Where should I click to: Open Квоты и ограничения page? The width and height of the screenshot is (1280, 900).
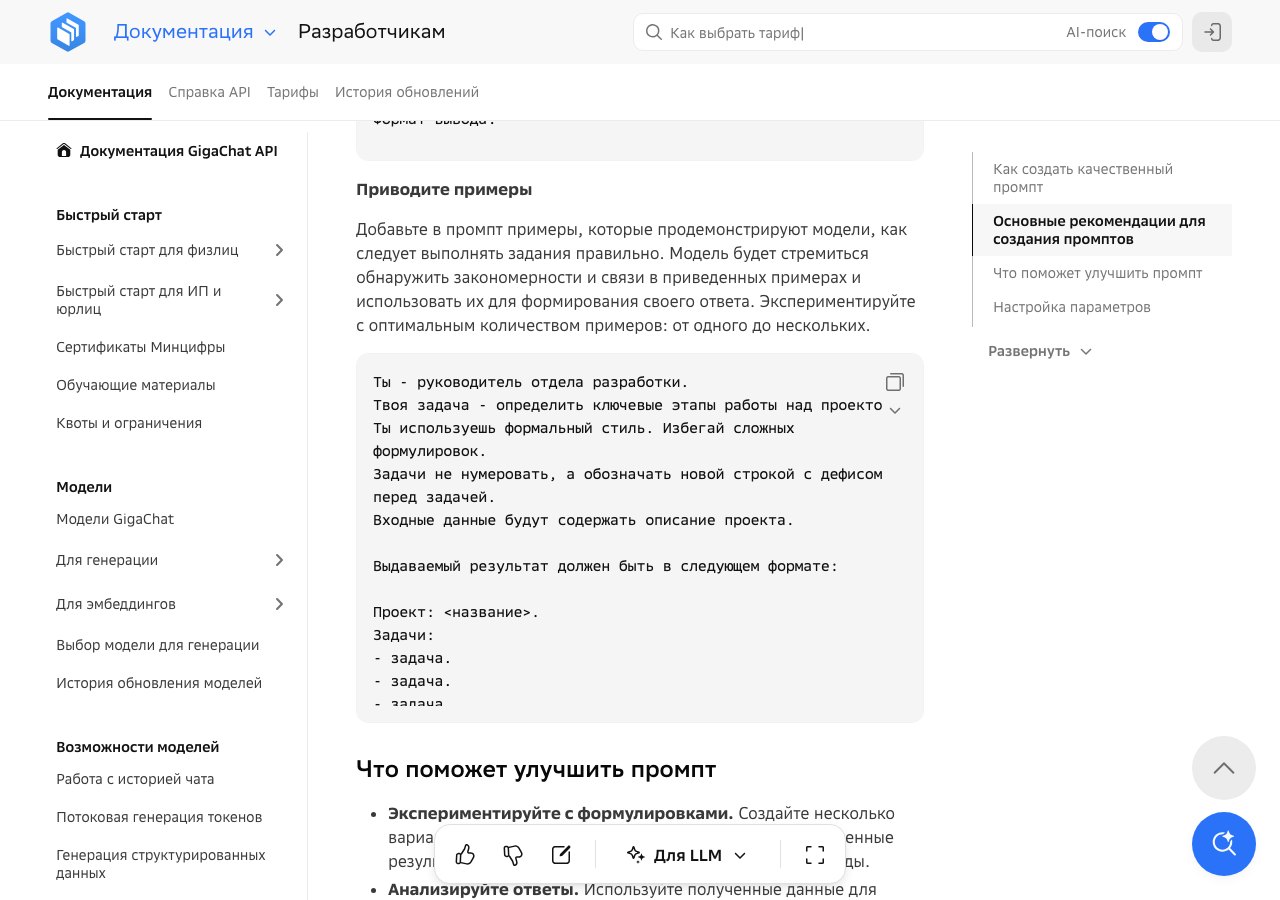[129, 423]
